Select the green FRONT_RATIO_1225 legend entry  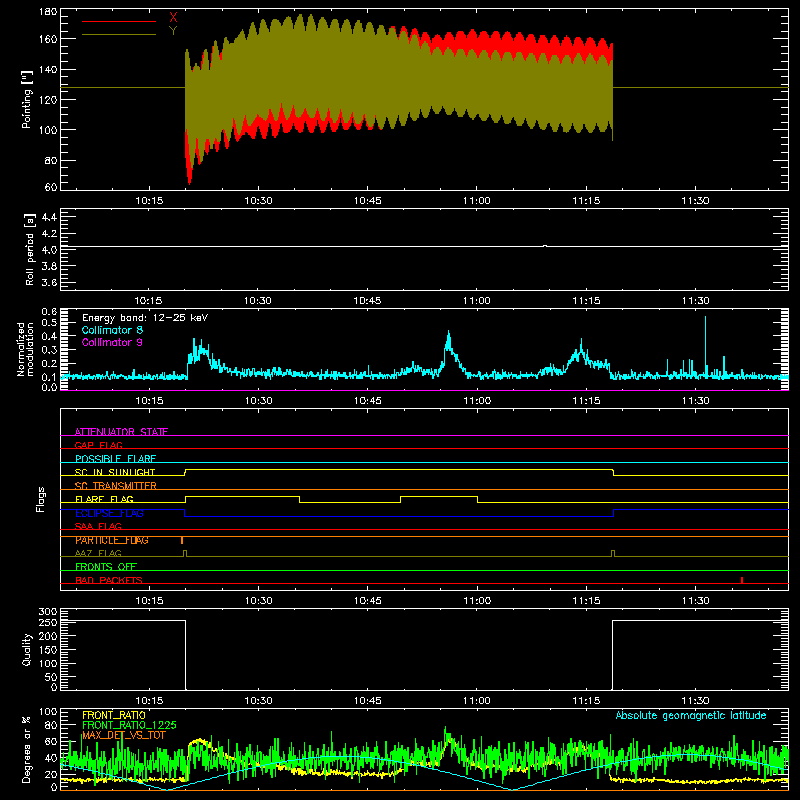(x=129, y=725)
